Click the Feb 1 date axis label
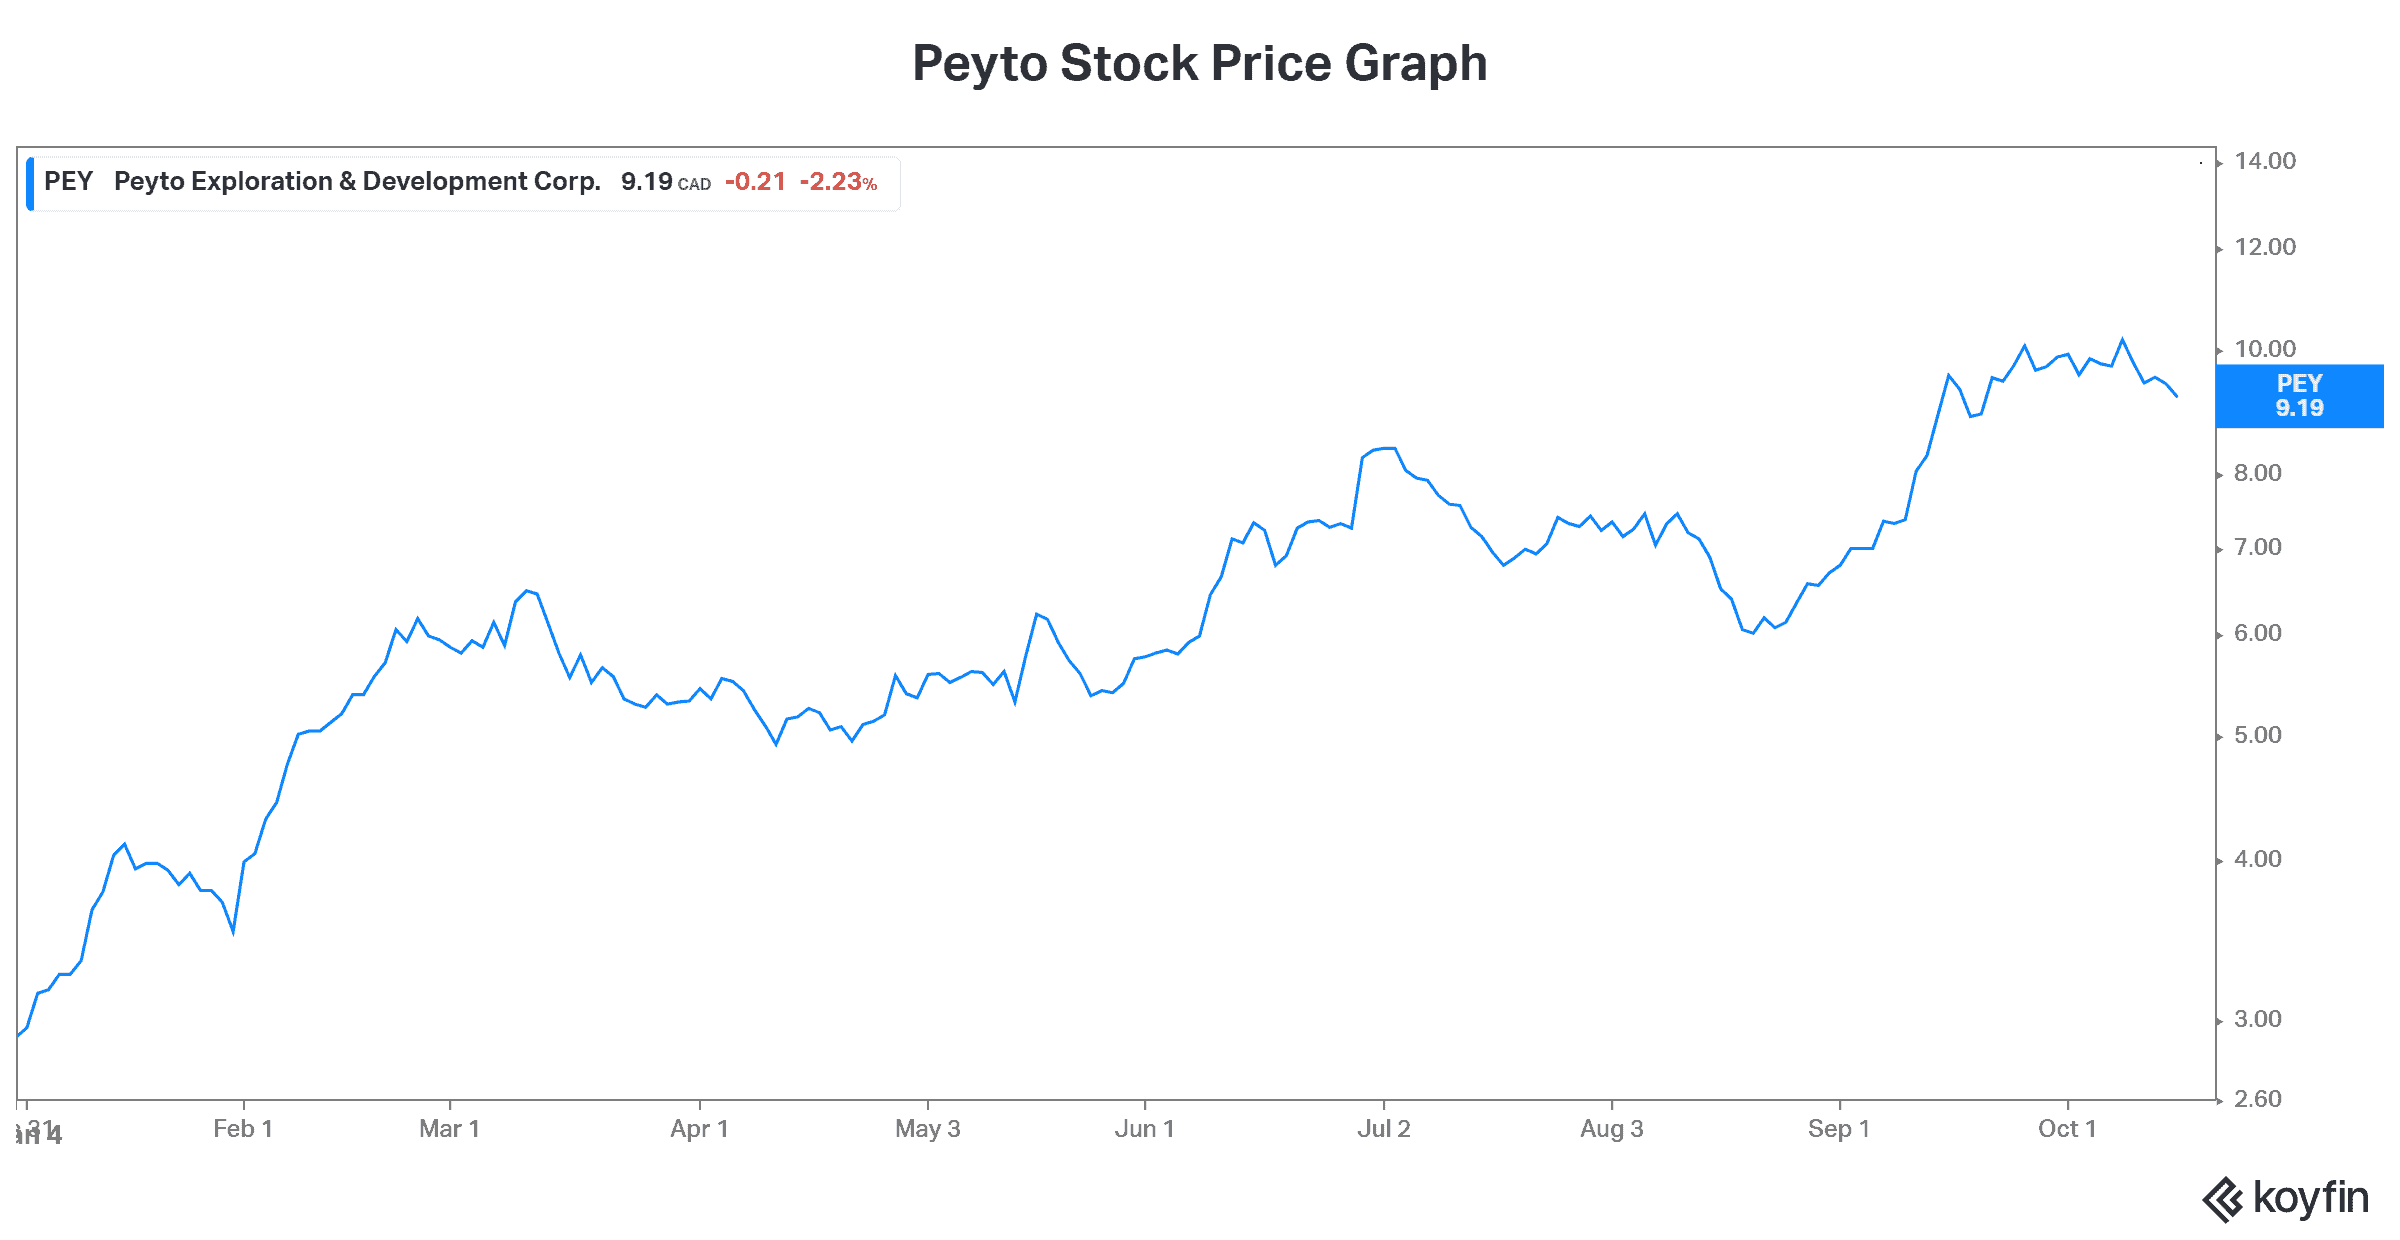 click(243, 1129)
